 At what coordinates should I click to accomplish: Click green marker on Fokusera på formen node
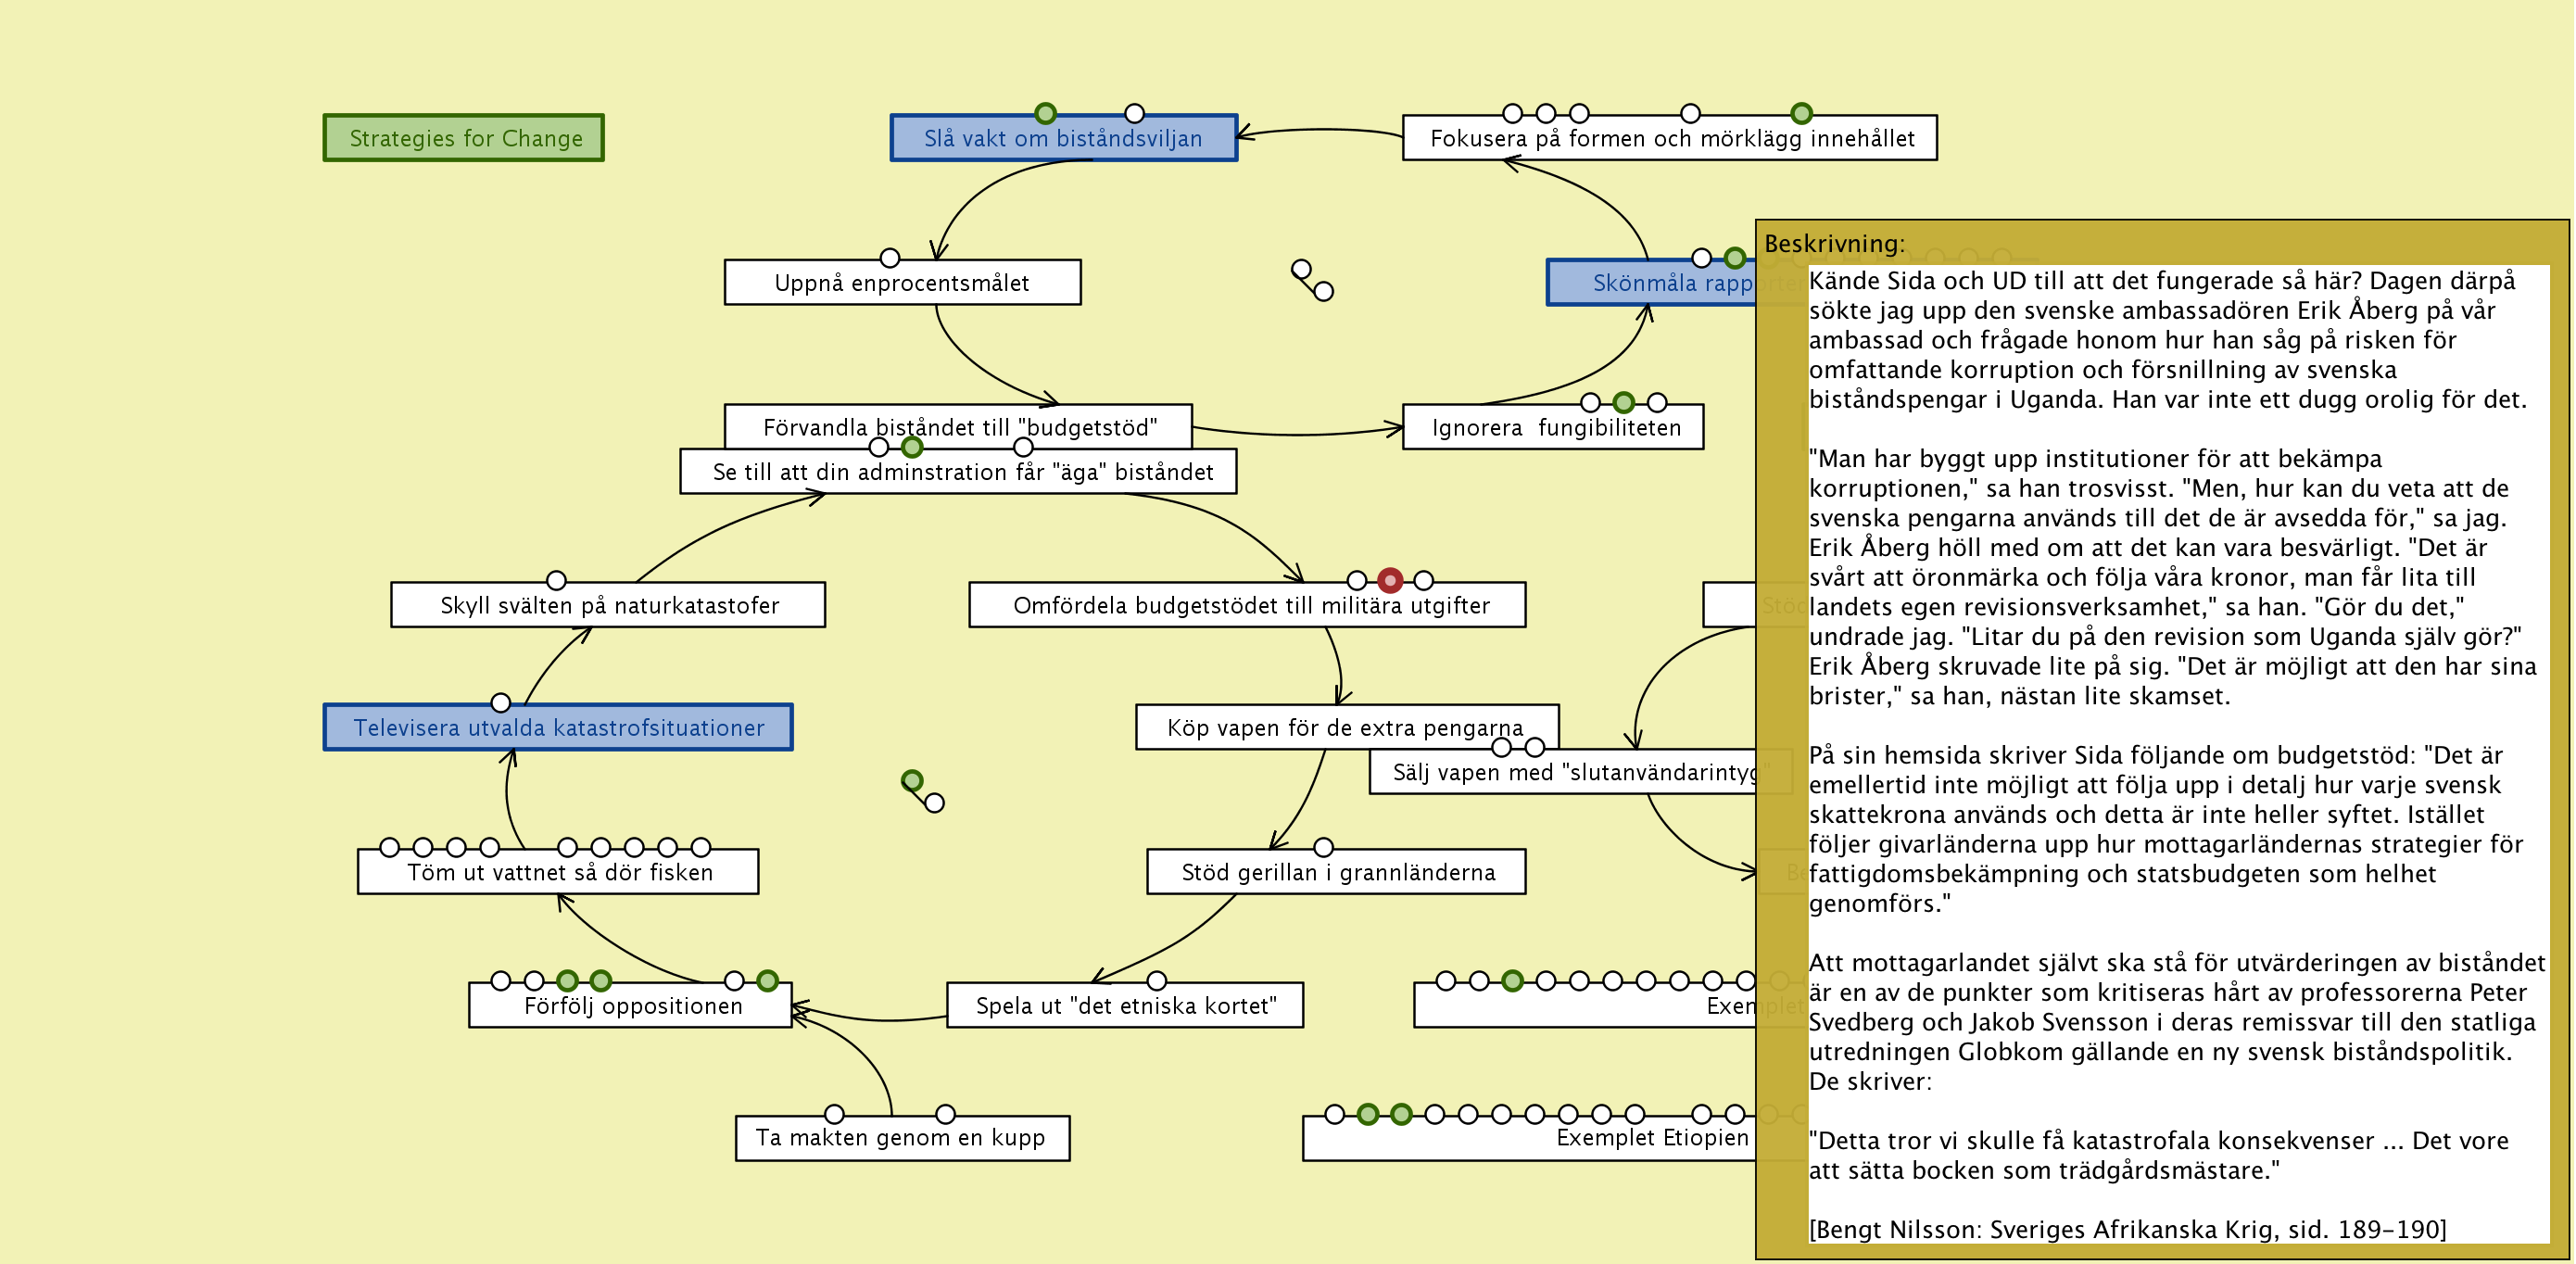pos(1801,113)
